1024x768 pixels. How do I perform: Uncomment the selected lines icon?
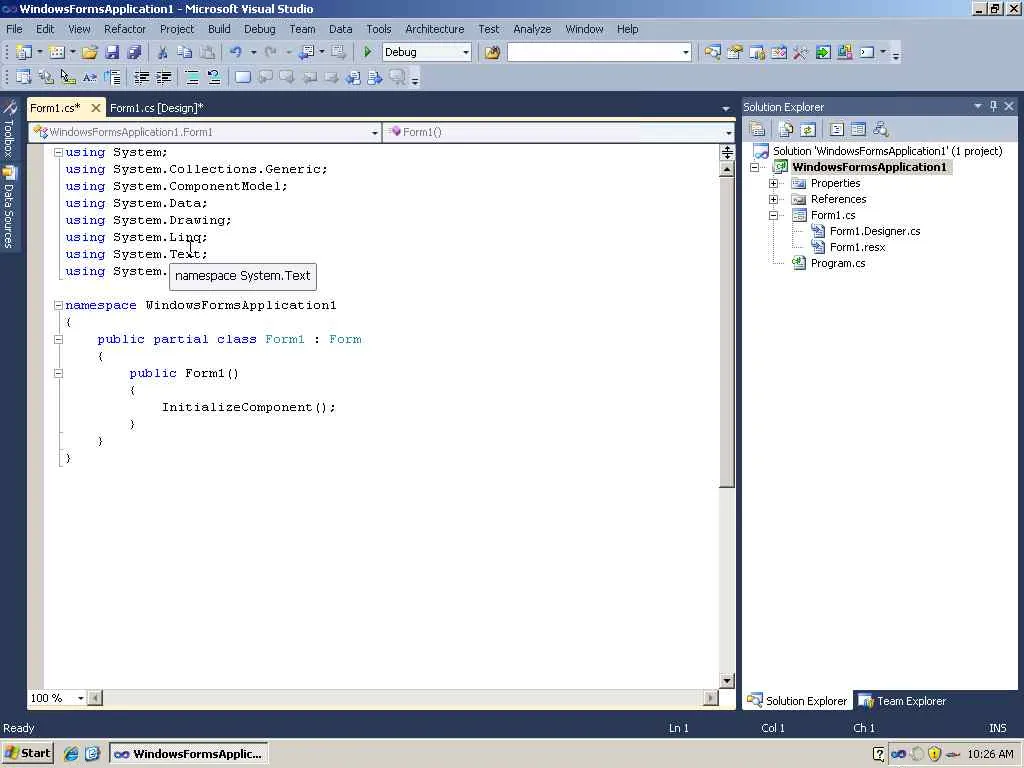[x=214, y=77]
